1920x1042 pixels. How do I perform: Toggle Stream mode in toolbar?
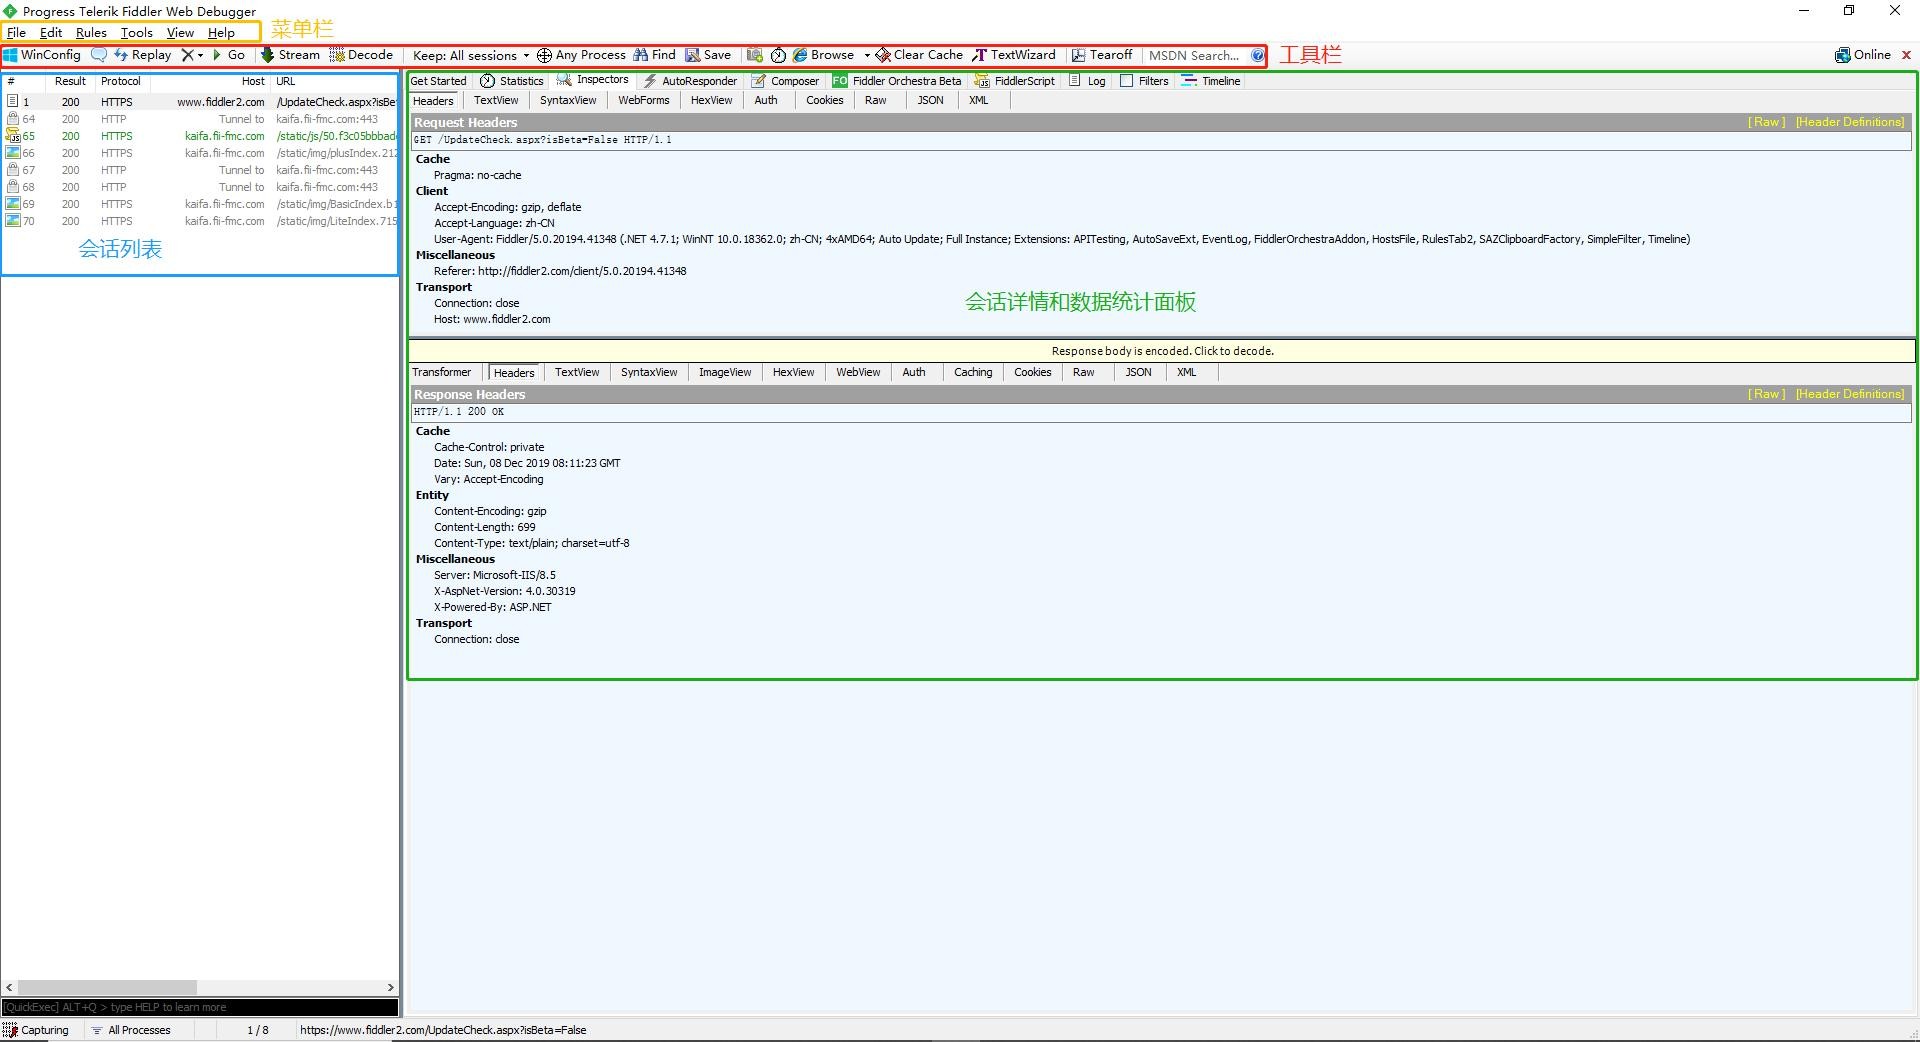coord(290,55)
